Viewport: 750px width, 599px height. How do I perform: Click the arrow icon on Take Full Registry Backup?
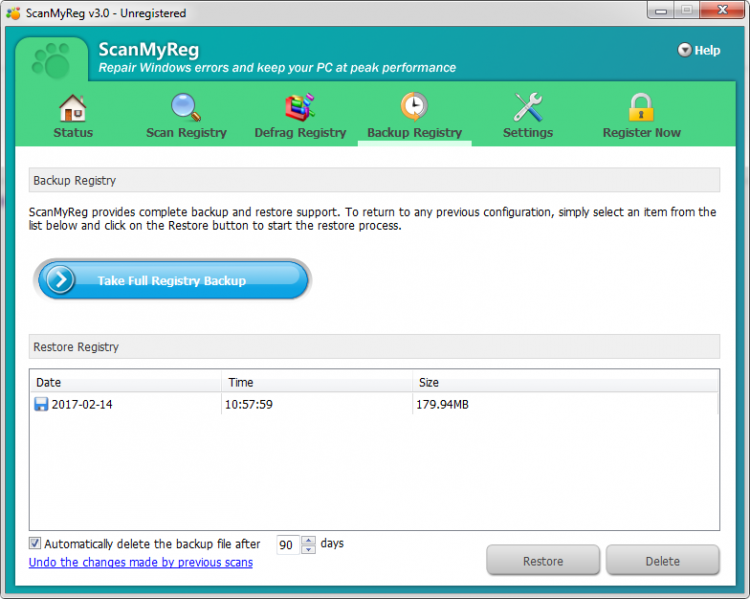click(x=60, y=280)
